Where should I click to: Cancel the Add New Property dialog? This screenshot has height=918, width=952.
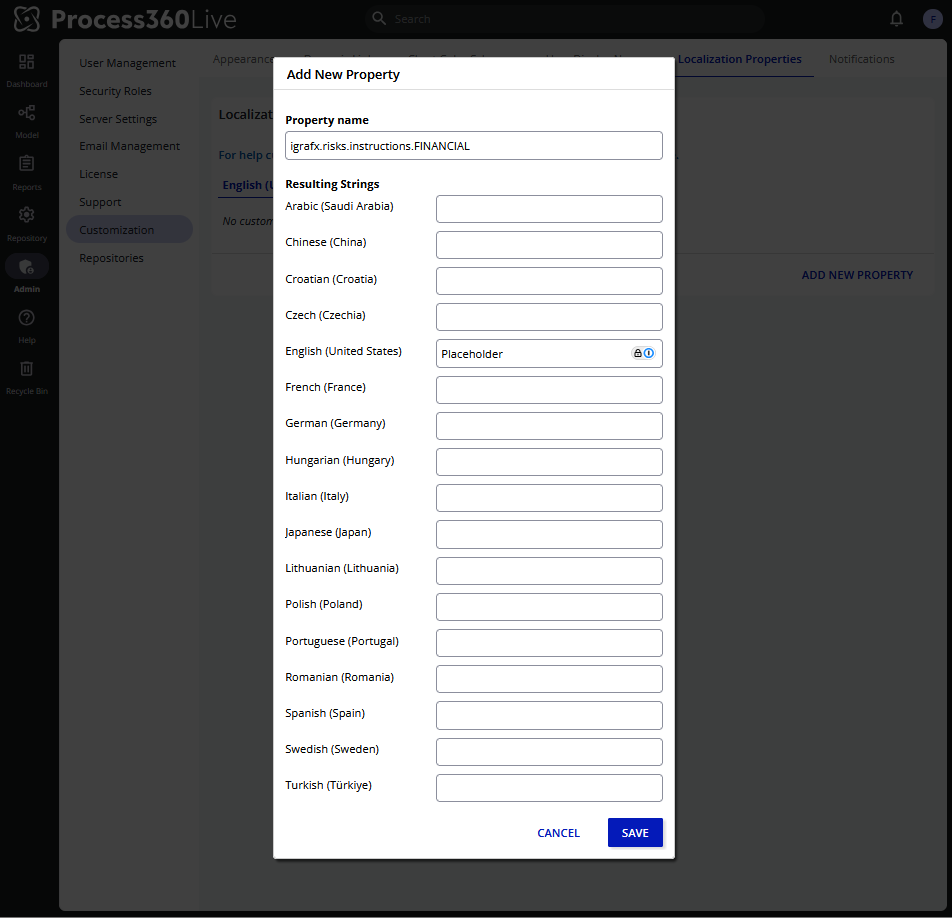(558, 833)
